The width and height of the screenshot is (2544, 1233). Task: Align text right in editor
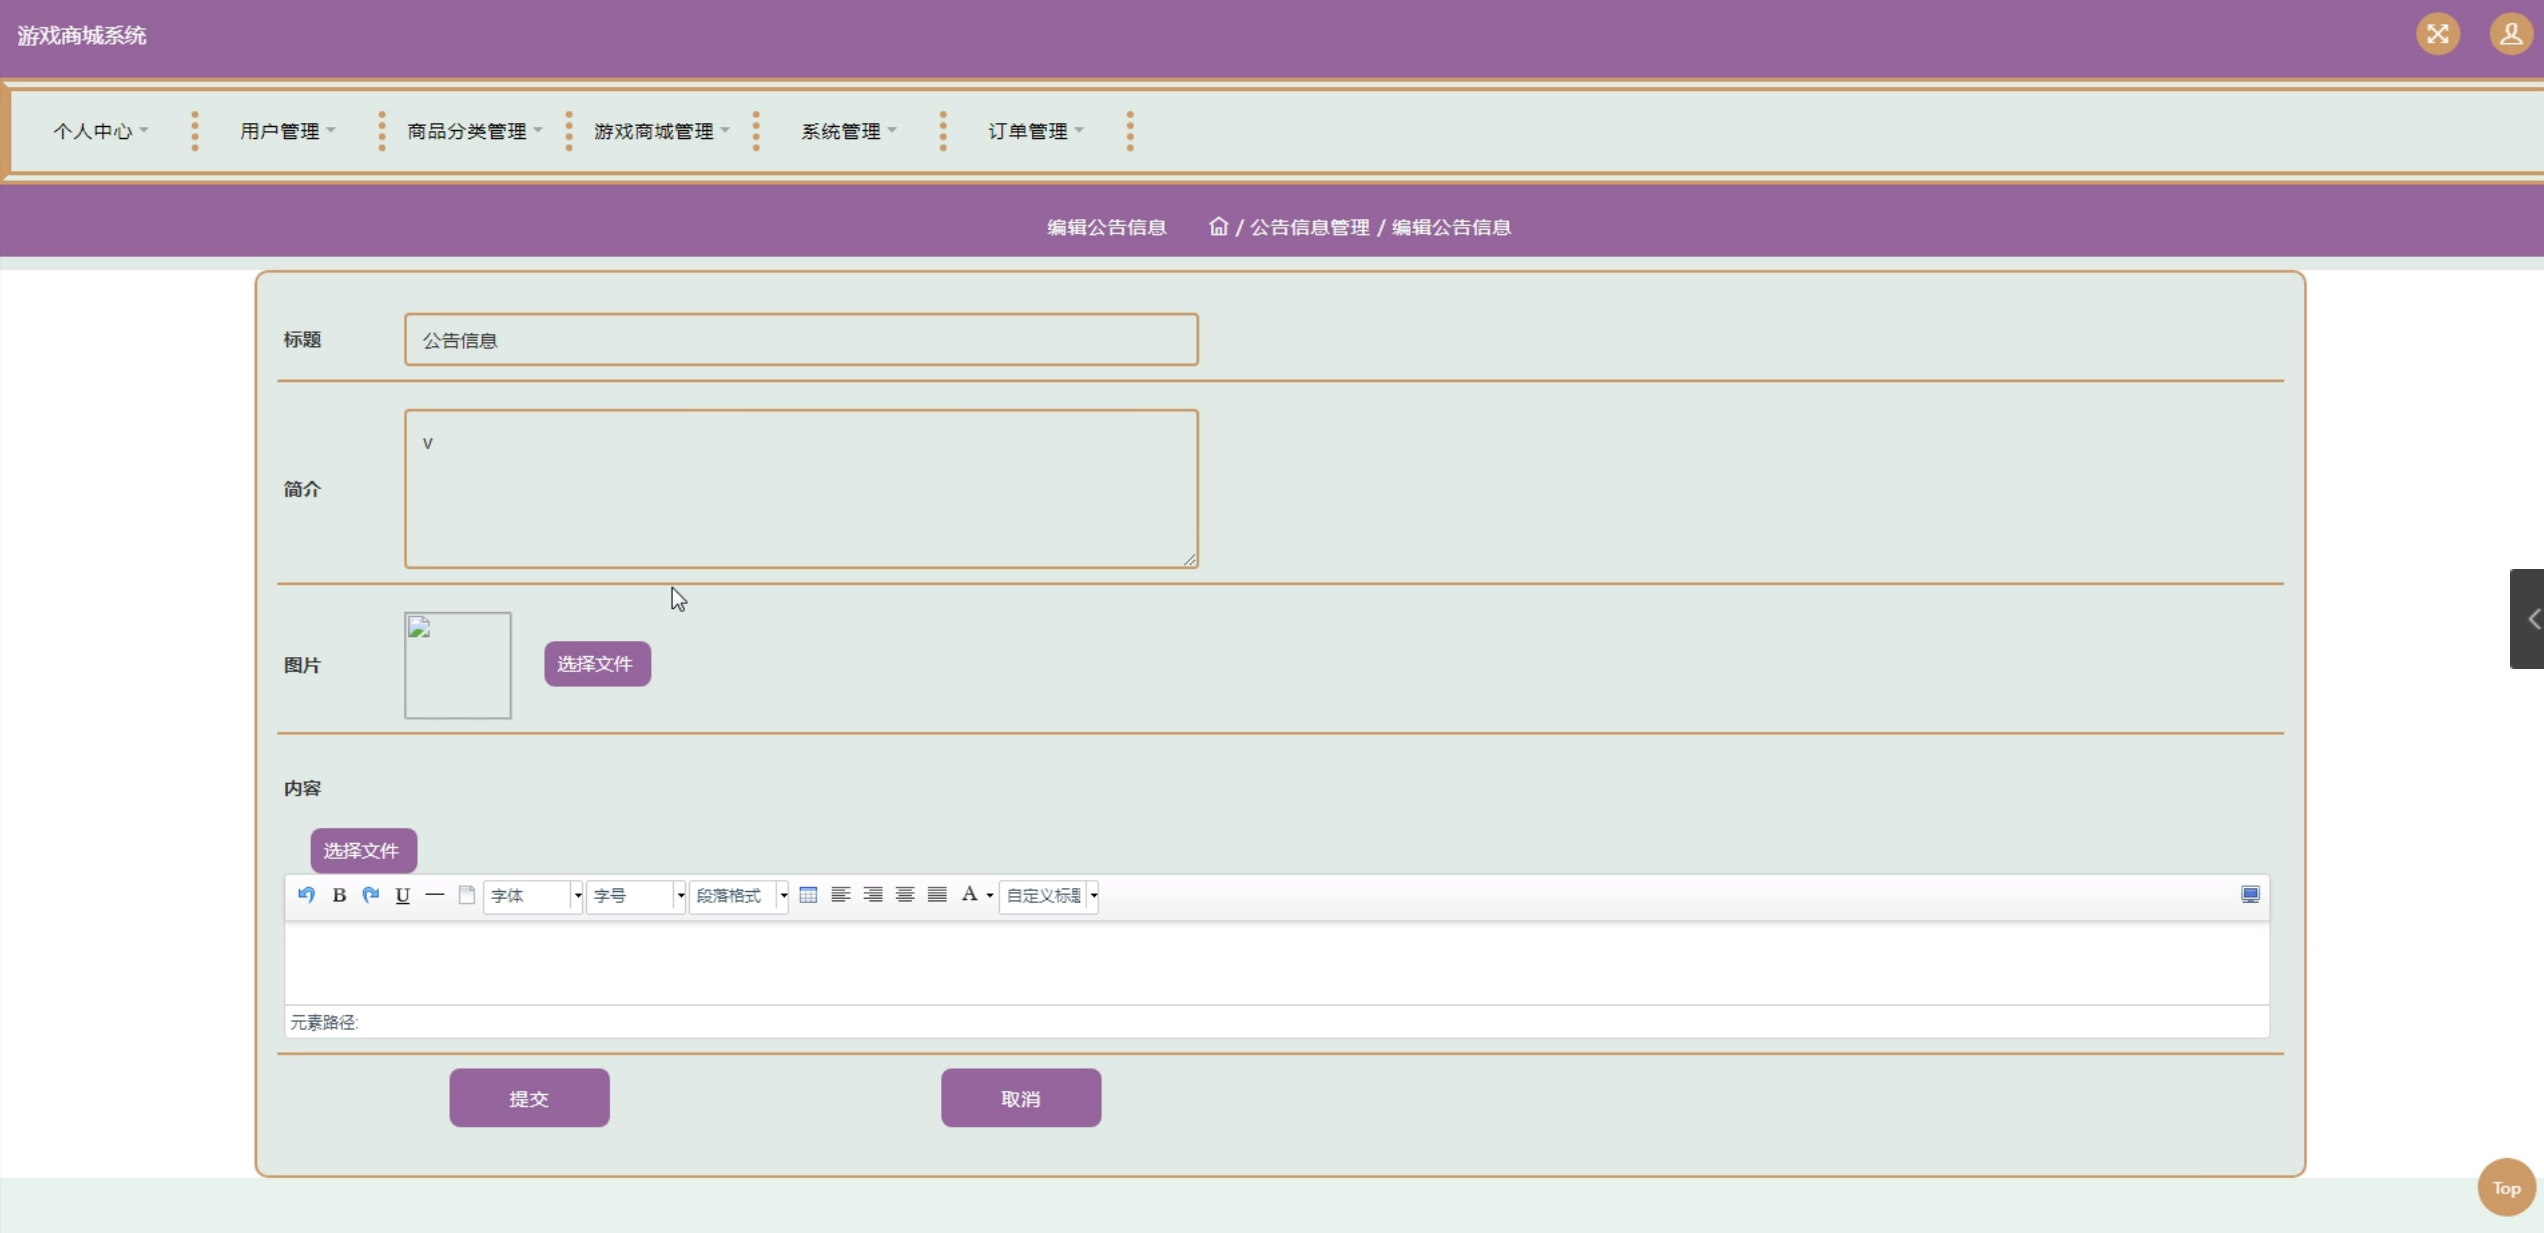click(872, 895)
